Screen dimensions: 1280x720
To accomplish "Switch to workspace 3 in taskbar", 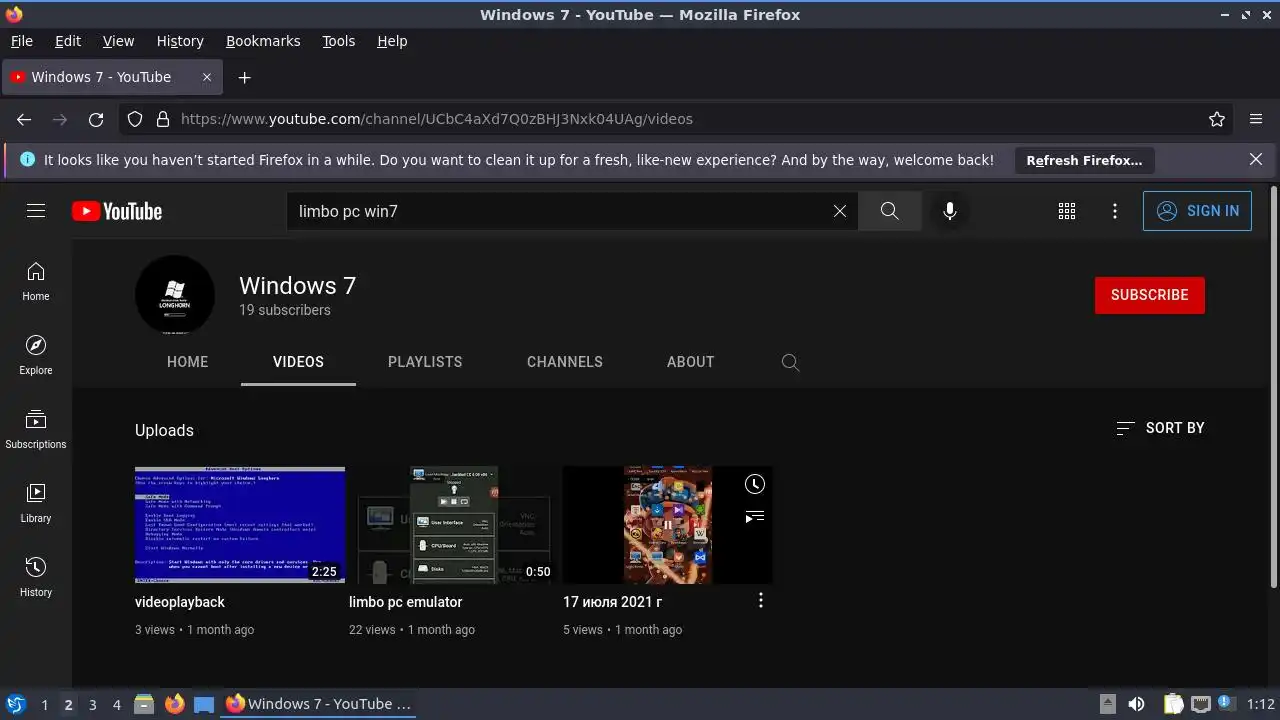I will click(92, 704).
